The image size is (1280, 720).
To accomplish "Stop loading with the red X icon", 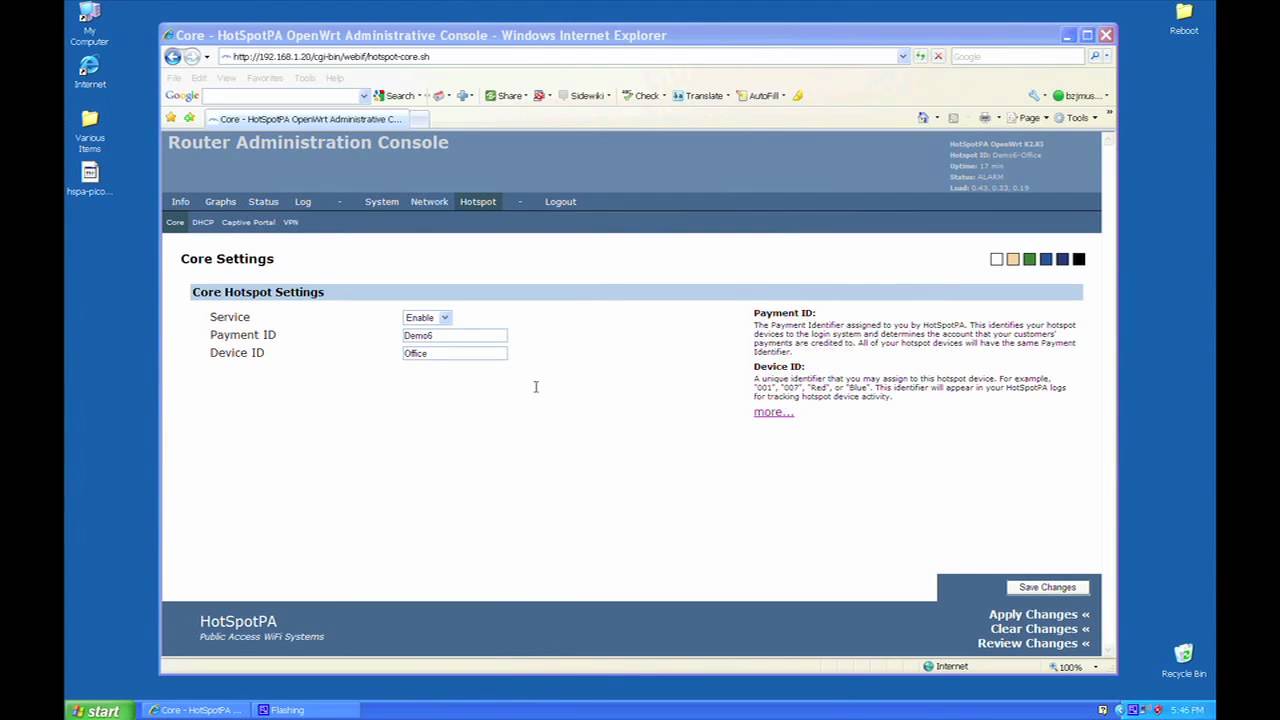I will pos(938,56).
